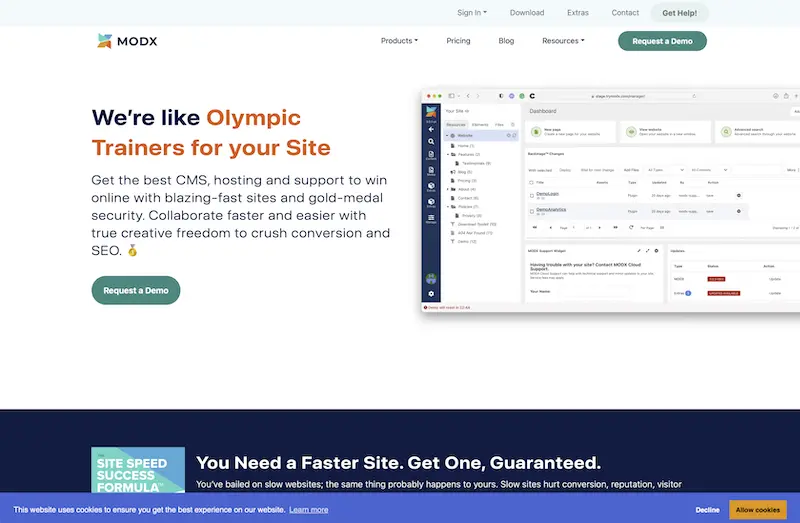
Task: Click the gear icon in the MODX Support Widget
Action: pyautogui.click(x=656, y=251)
